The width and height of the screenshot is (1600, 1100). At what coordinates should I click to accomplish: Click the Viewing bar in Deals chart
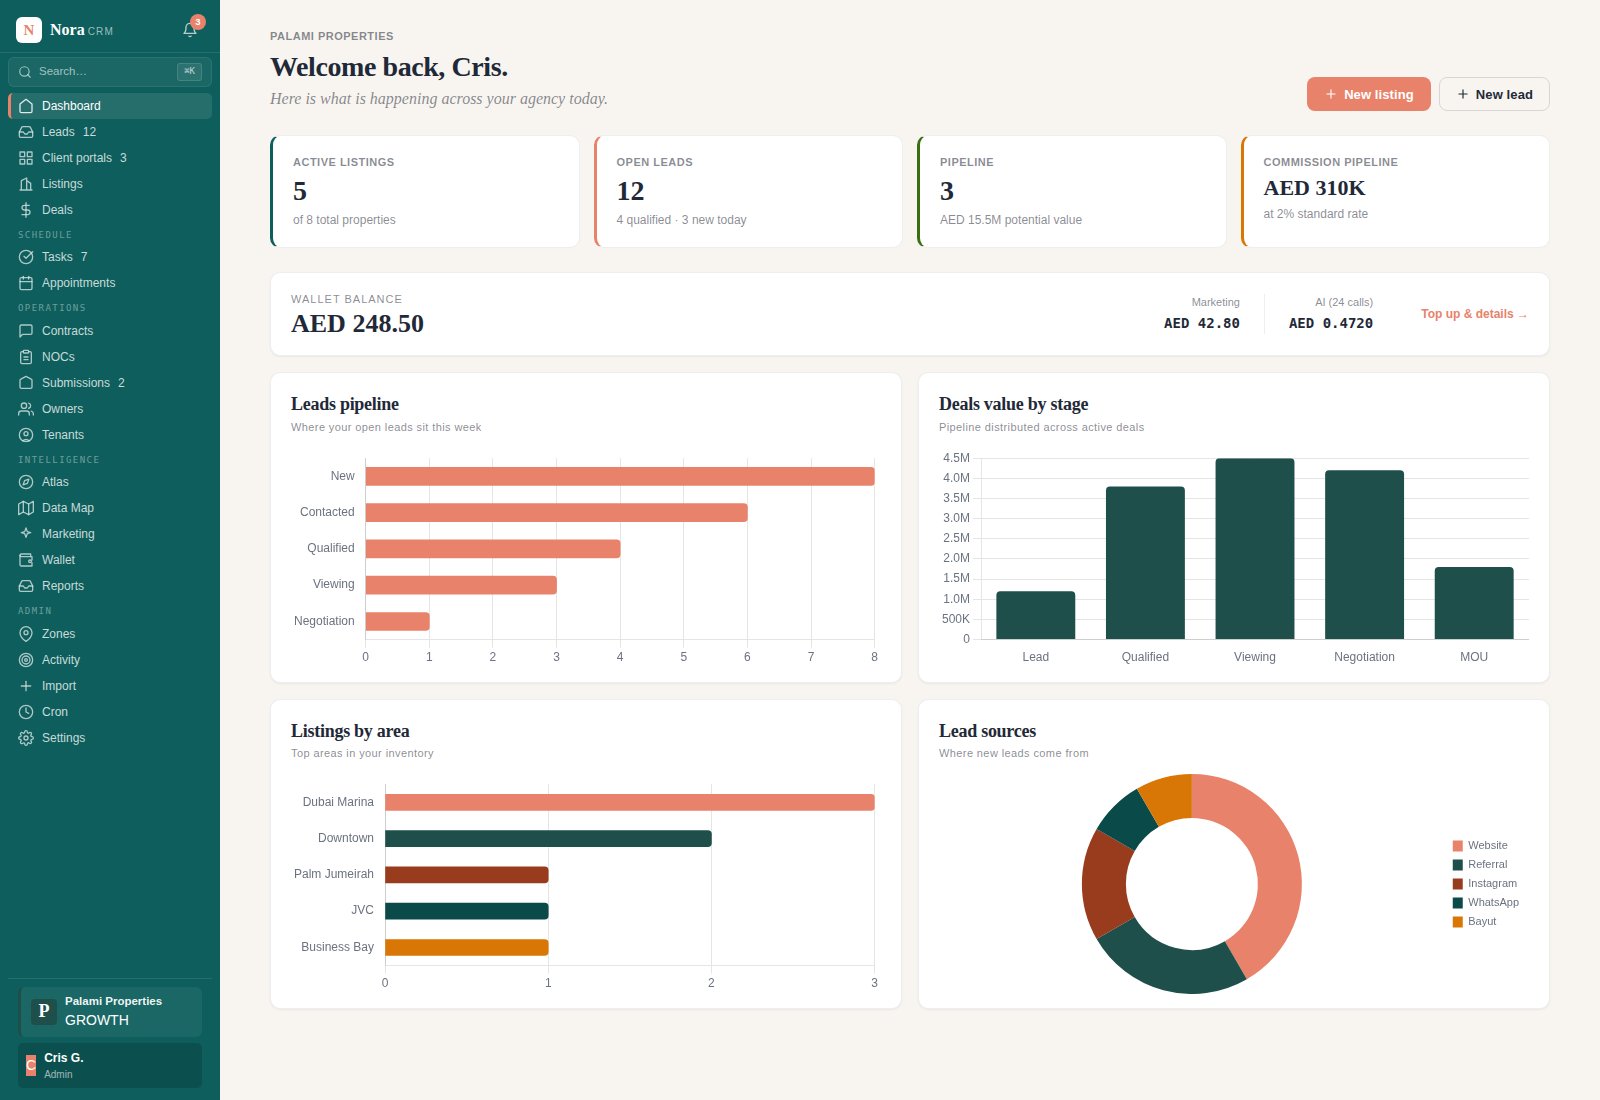1255,549
